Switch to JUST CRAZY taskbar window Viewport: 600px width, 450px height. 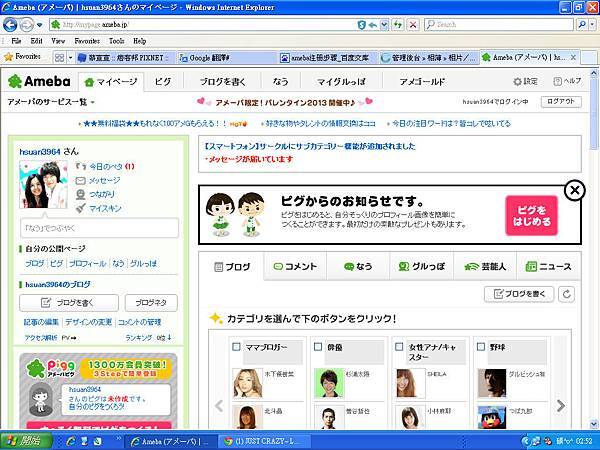(x=264, y=441)
